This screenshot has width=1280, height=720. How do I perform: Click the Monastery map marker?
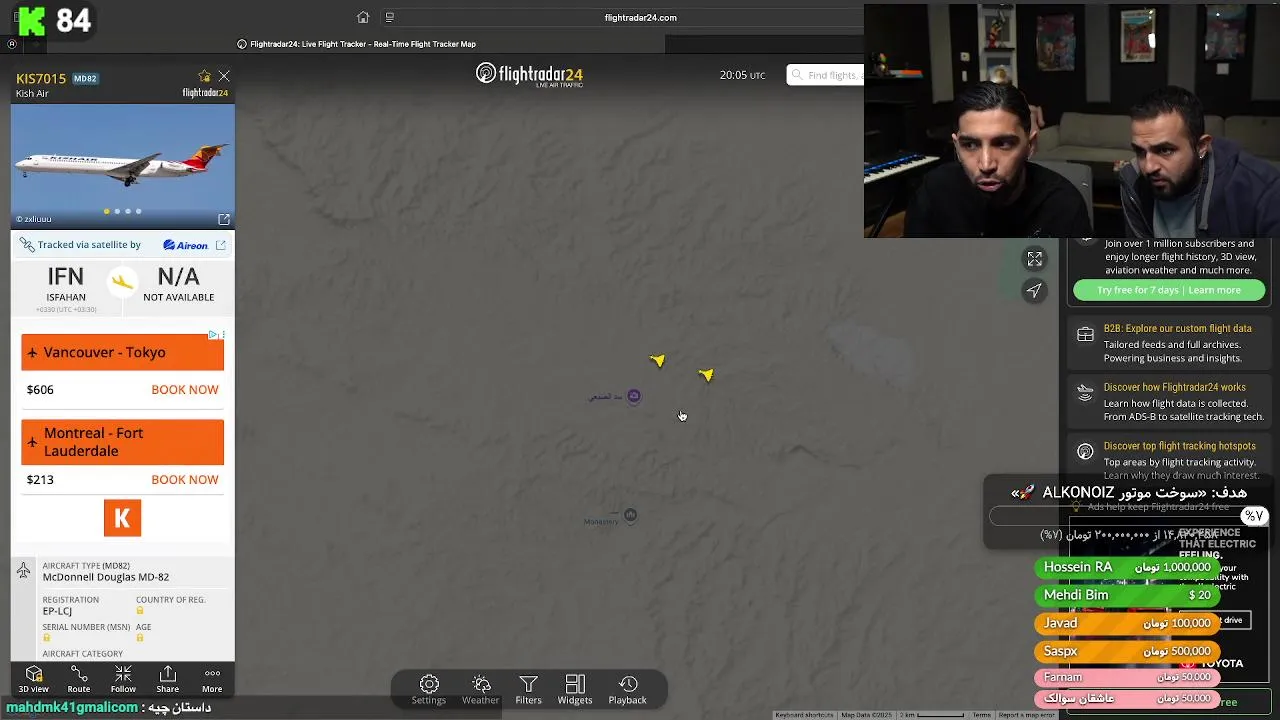click(630, 515)
